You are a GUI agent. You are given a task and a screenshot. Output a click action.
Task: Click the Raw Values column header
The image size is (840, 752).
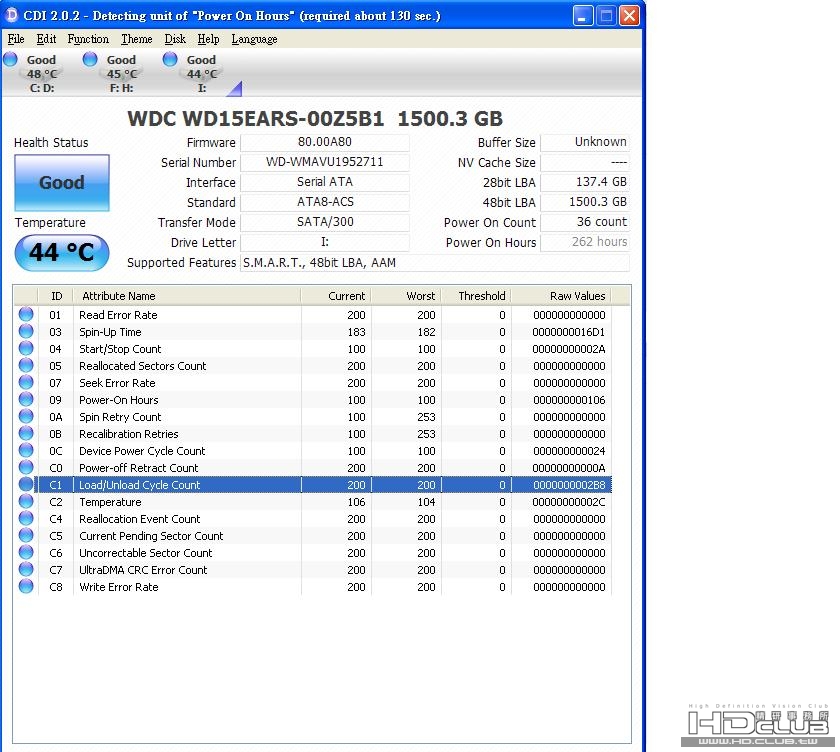[x=561, y=296]
